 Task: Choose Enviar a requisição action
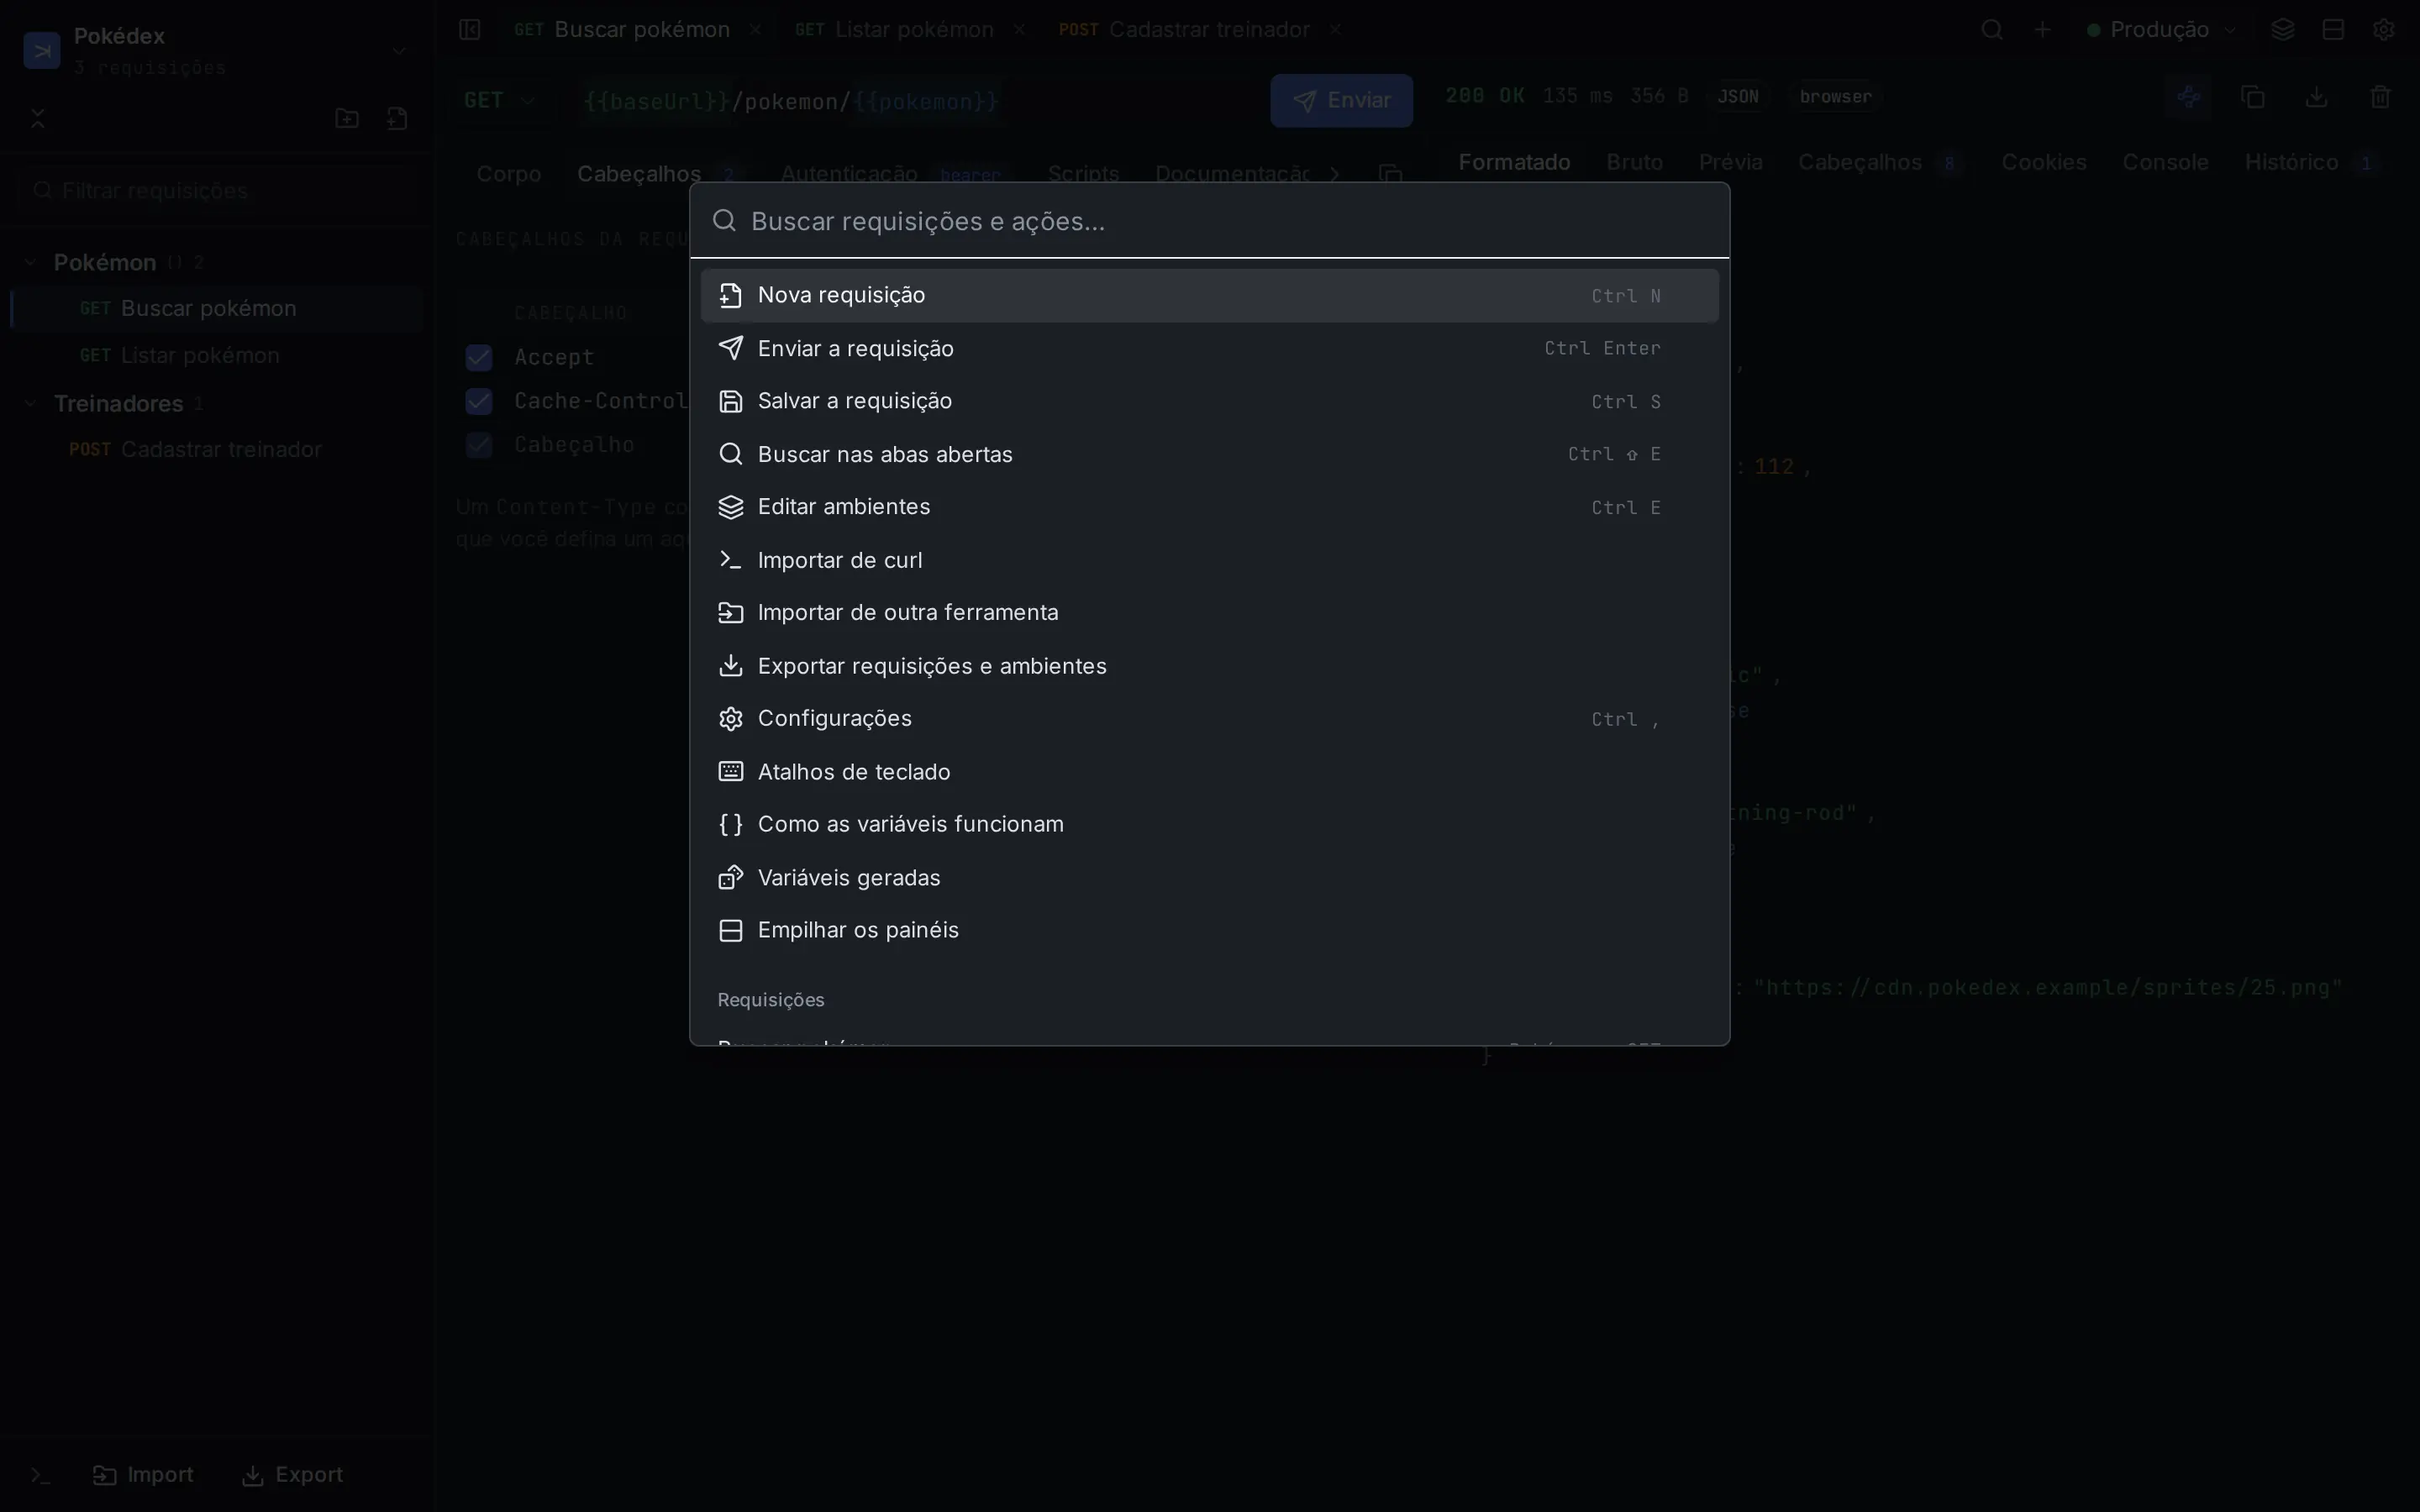tap(1209, 348)
